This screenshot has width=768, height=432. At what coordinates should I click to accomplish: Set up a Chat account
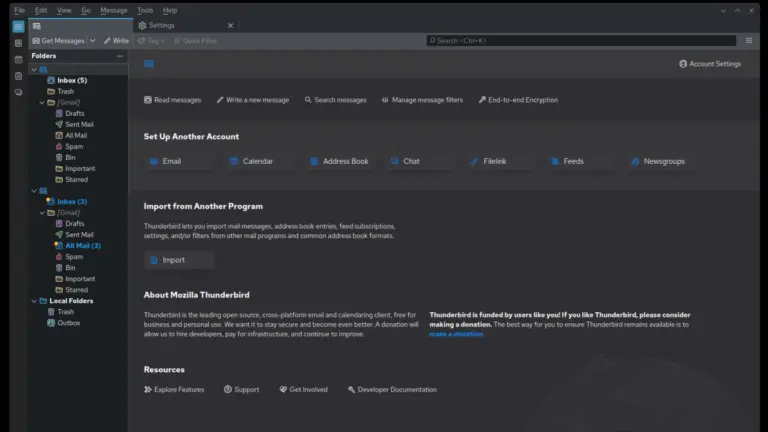point(420,161)
